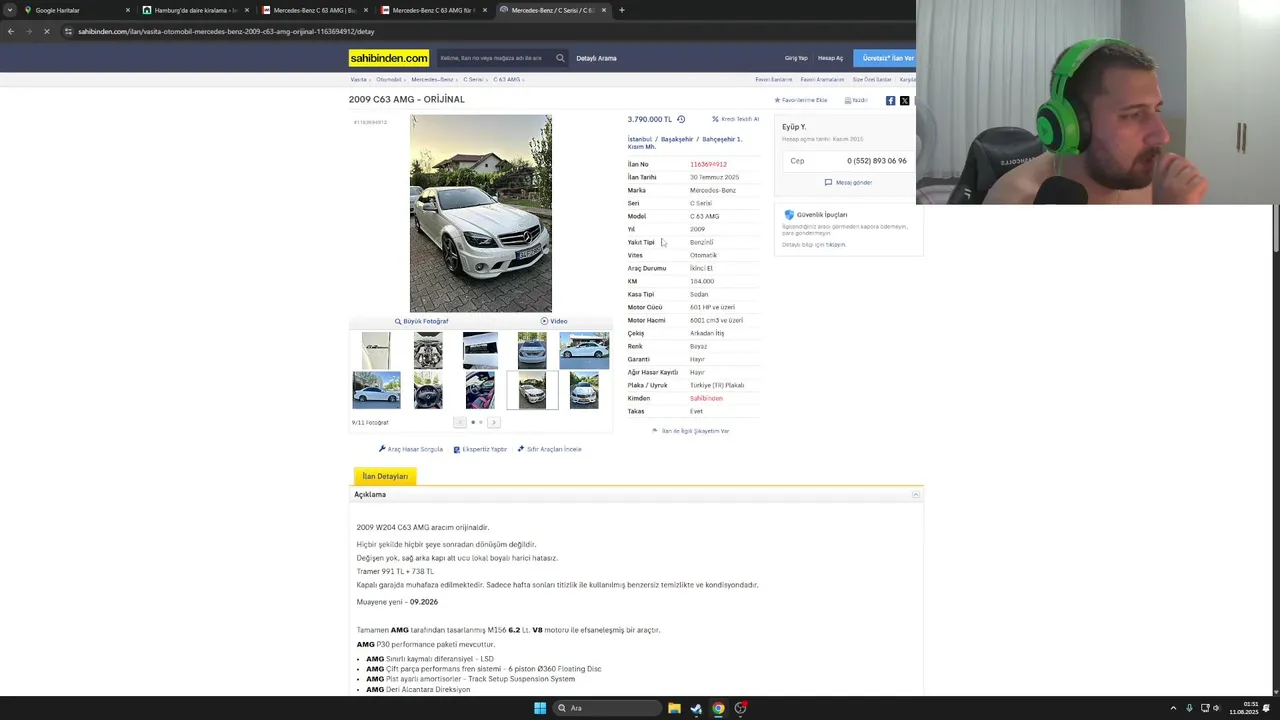The height and width of the screenshot is (720, 1280).
Task: Open taskbar clock and date
Action: pyautogui.click(x=1244, y=708)
